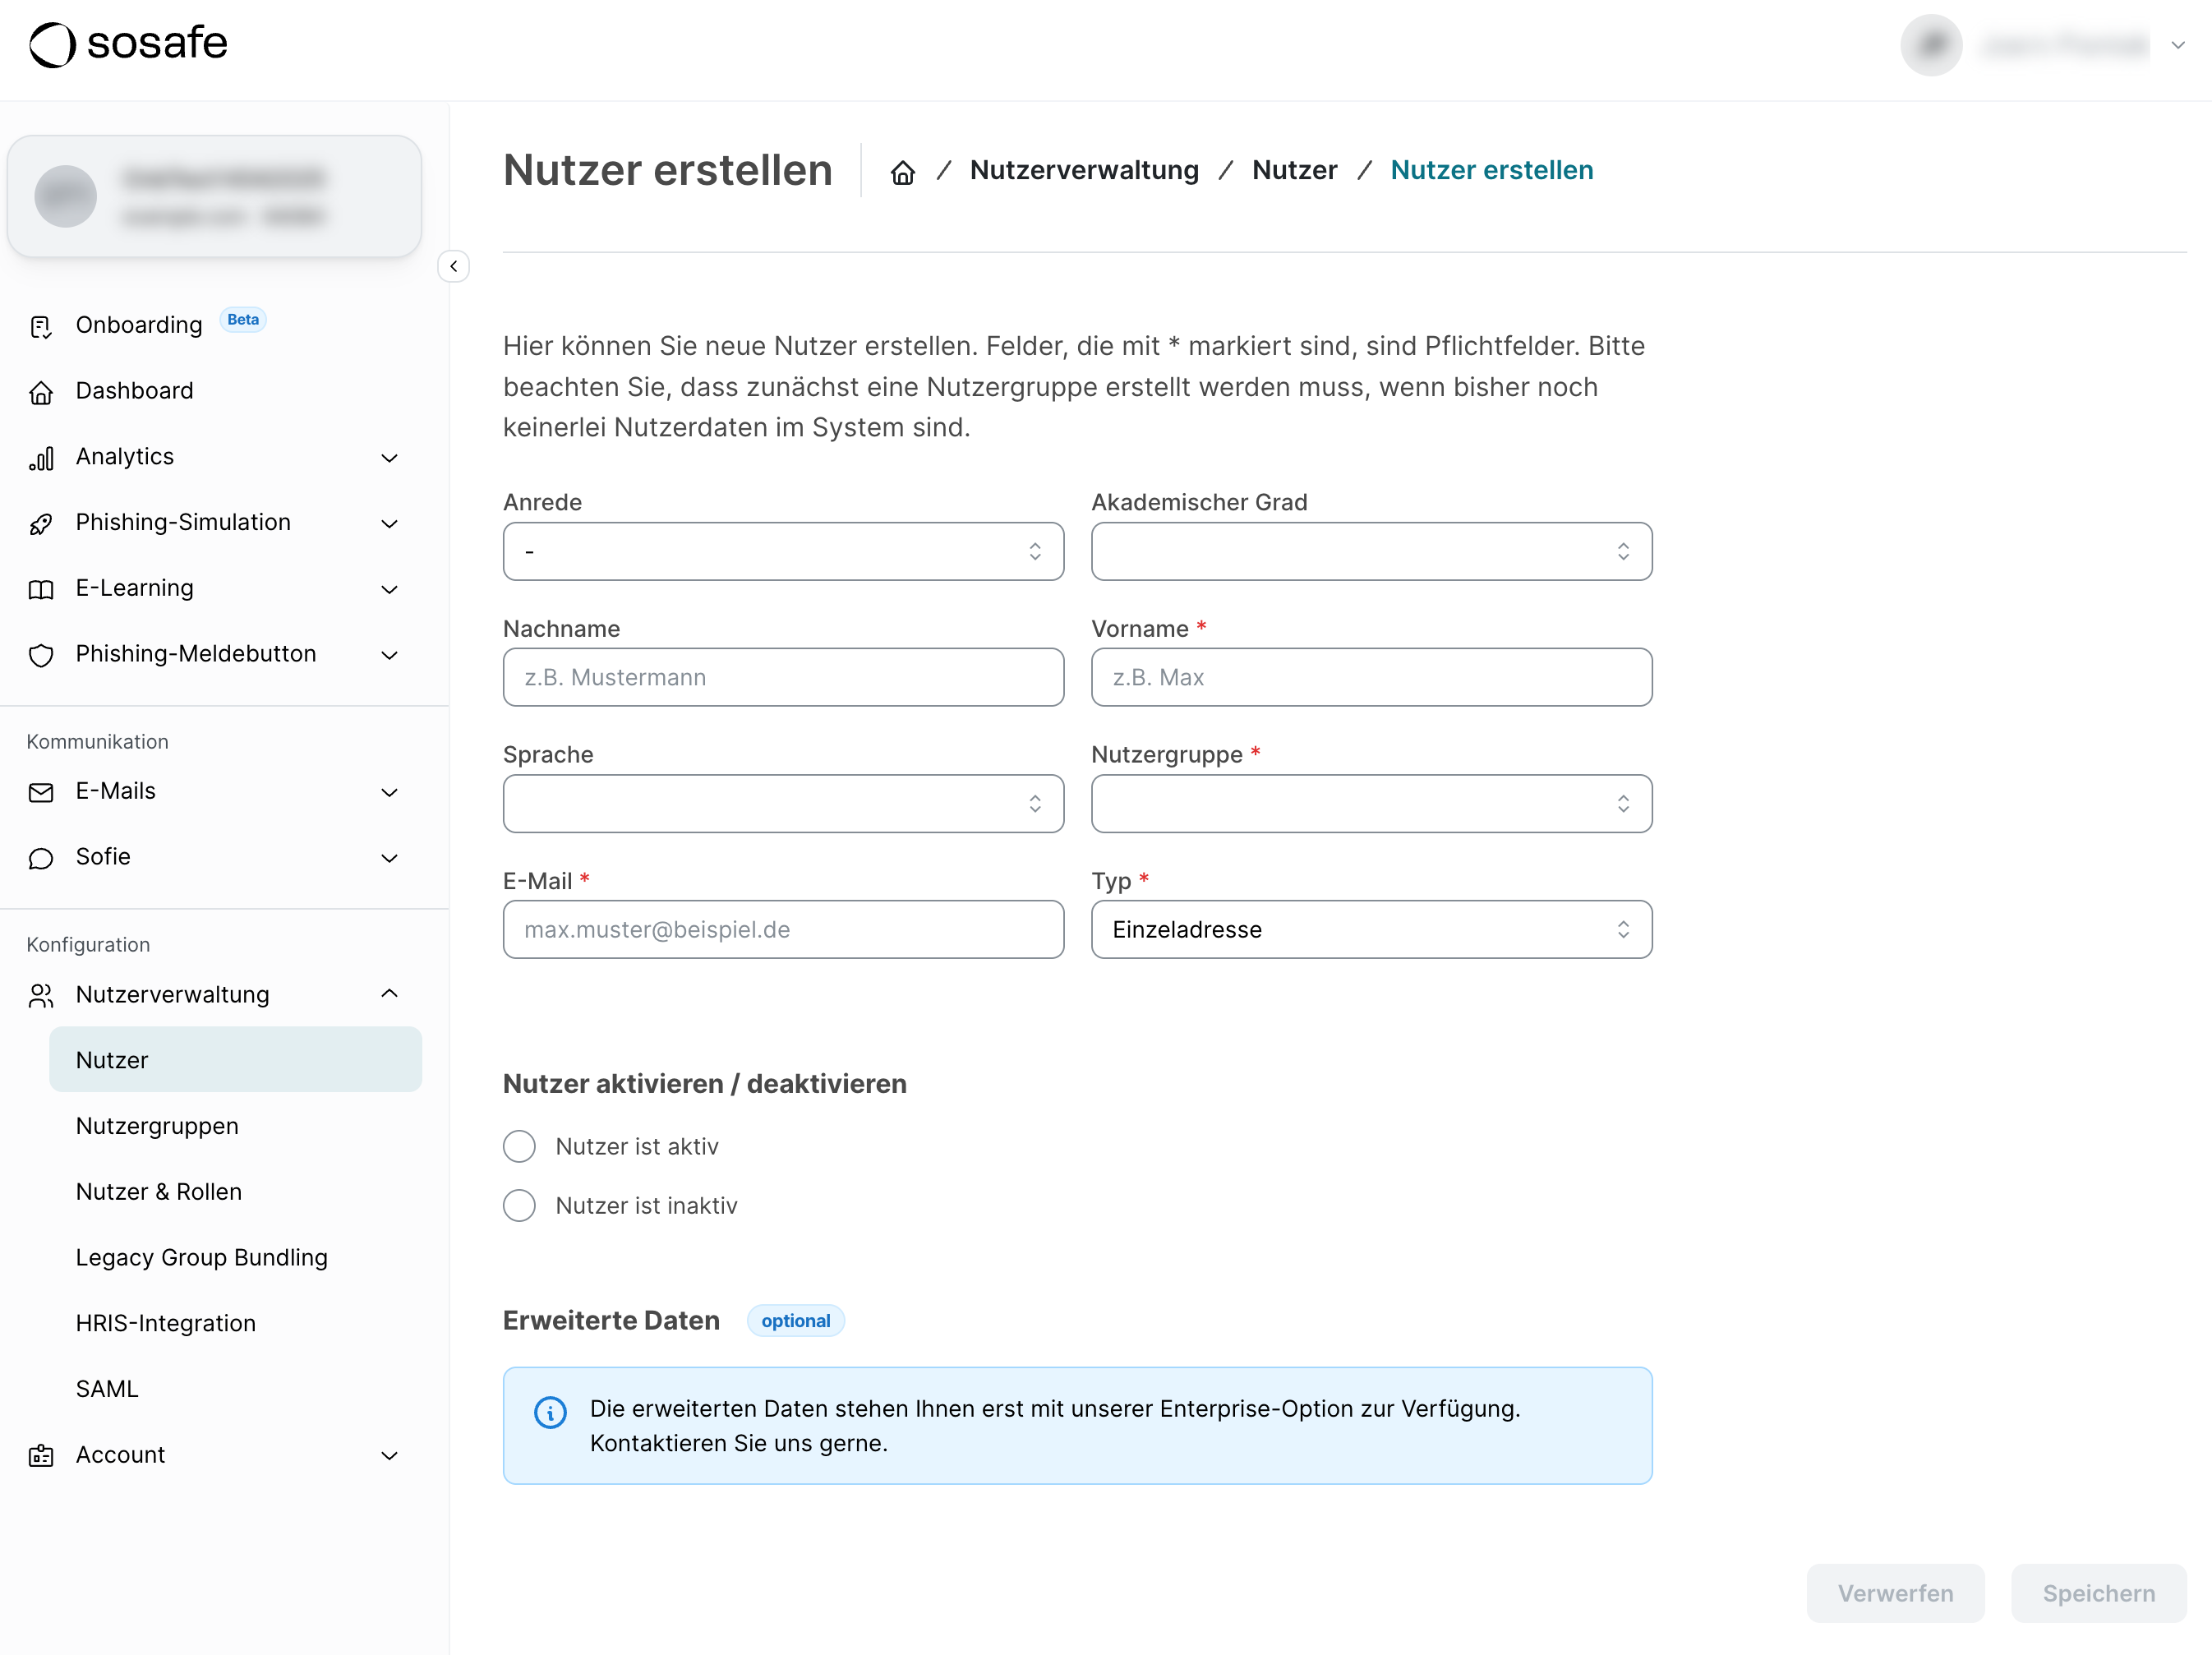Open SAML settings from the sidebar

point(106,1388)
